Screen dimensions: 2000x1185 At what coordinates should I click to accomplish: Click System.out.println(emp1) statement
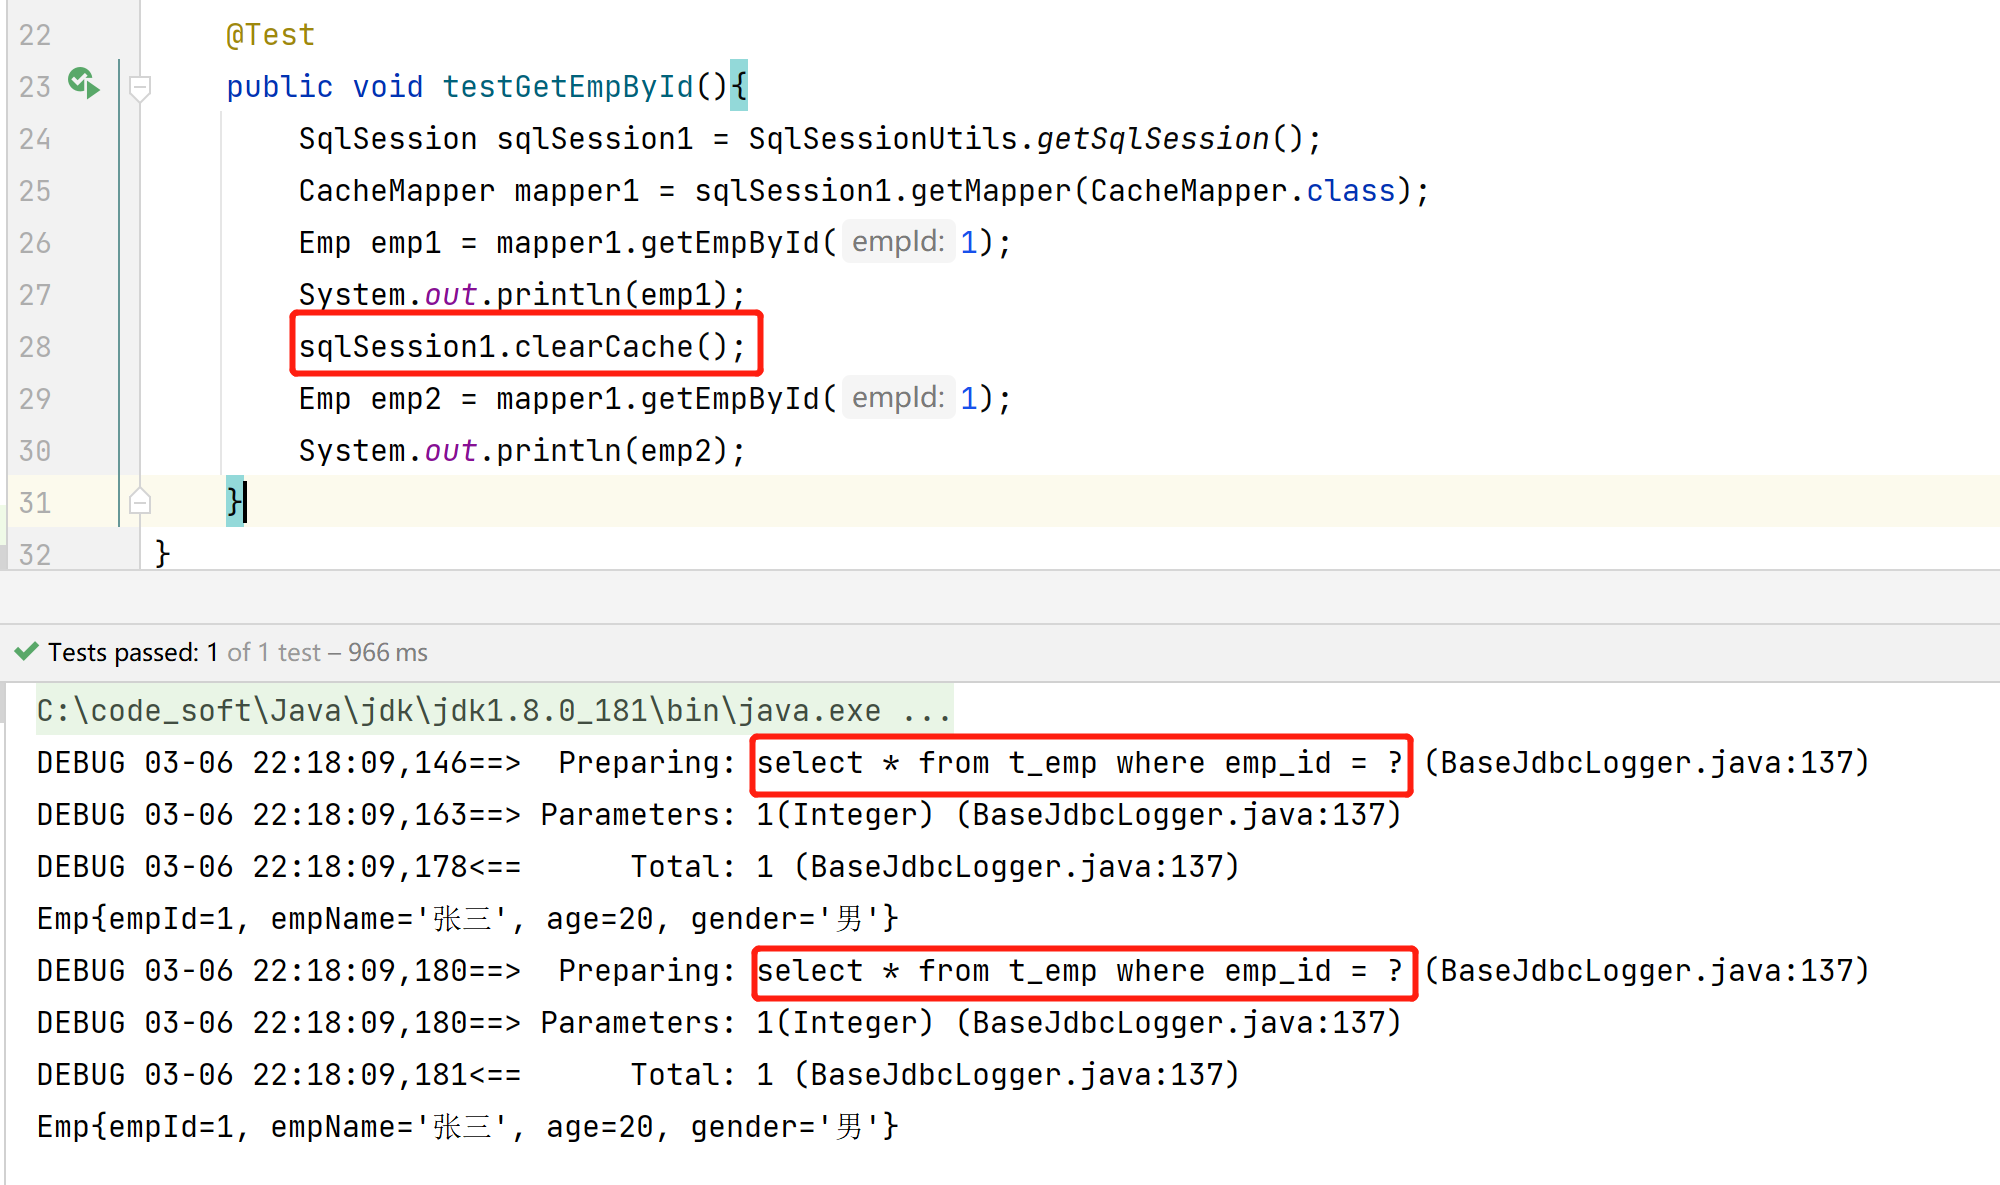[x=522, y=295]
